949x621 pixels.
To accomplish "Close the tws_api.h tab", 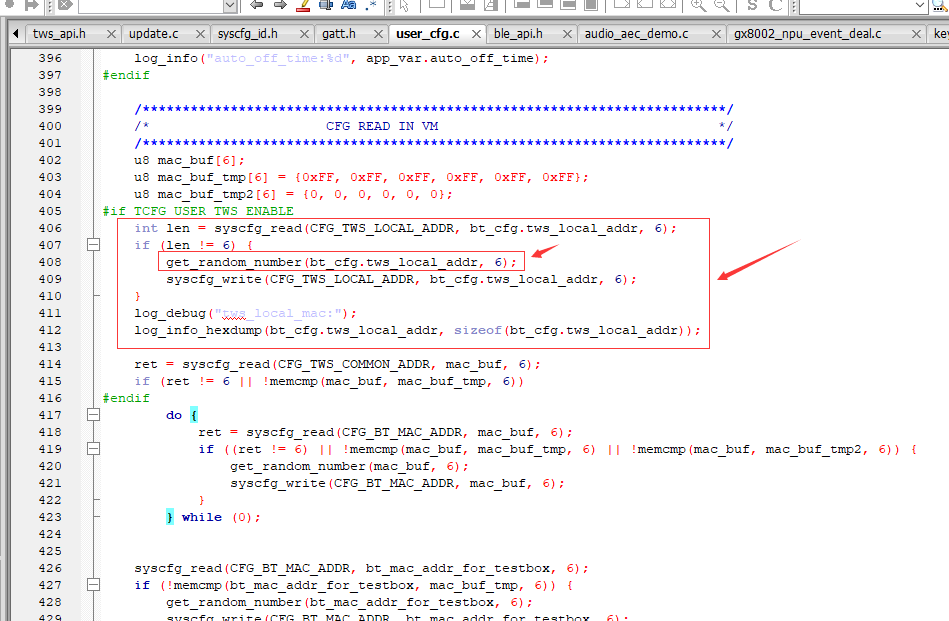I will (111, 34).
